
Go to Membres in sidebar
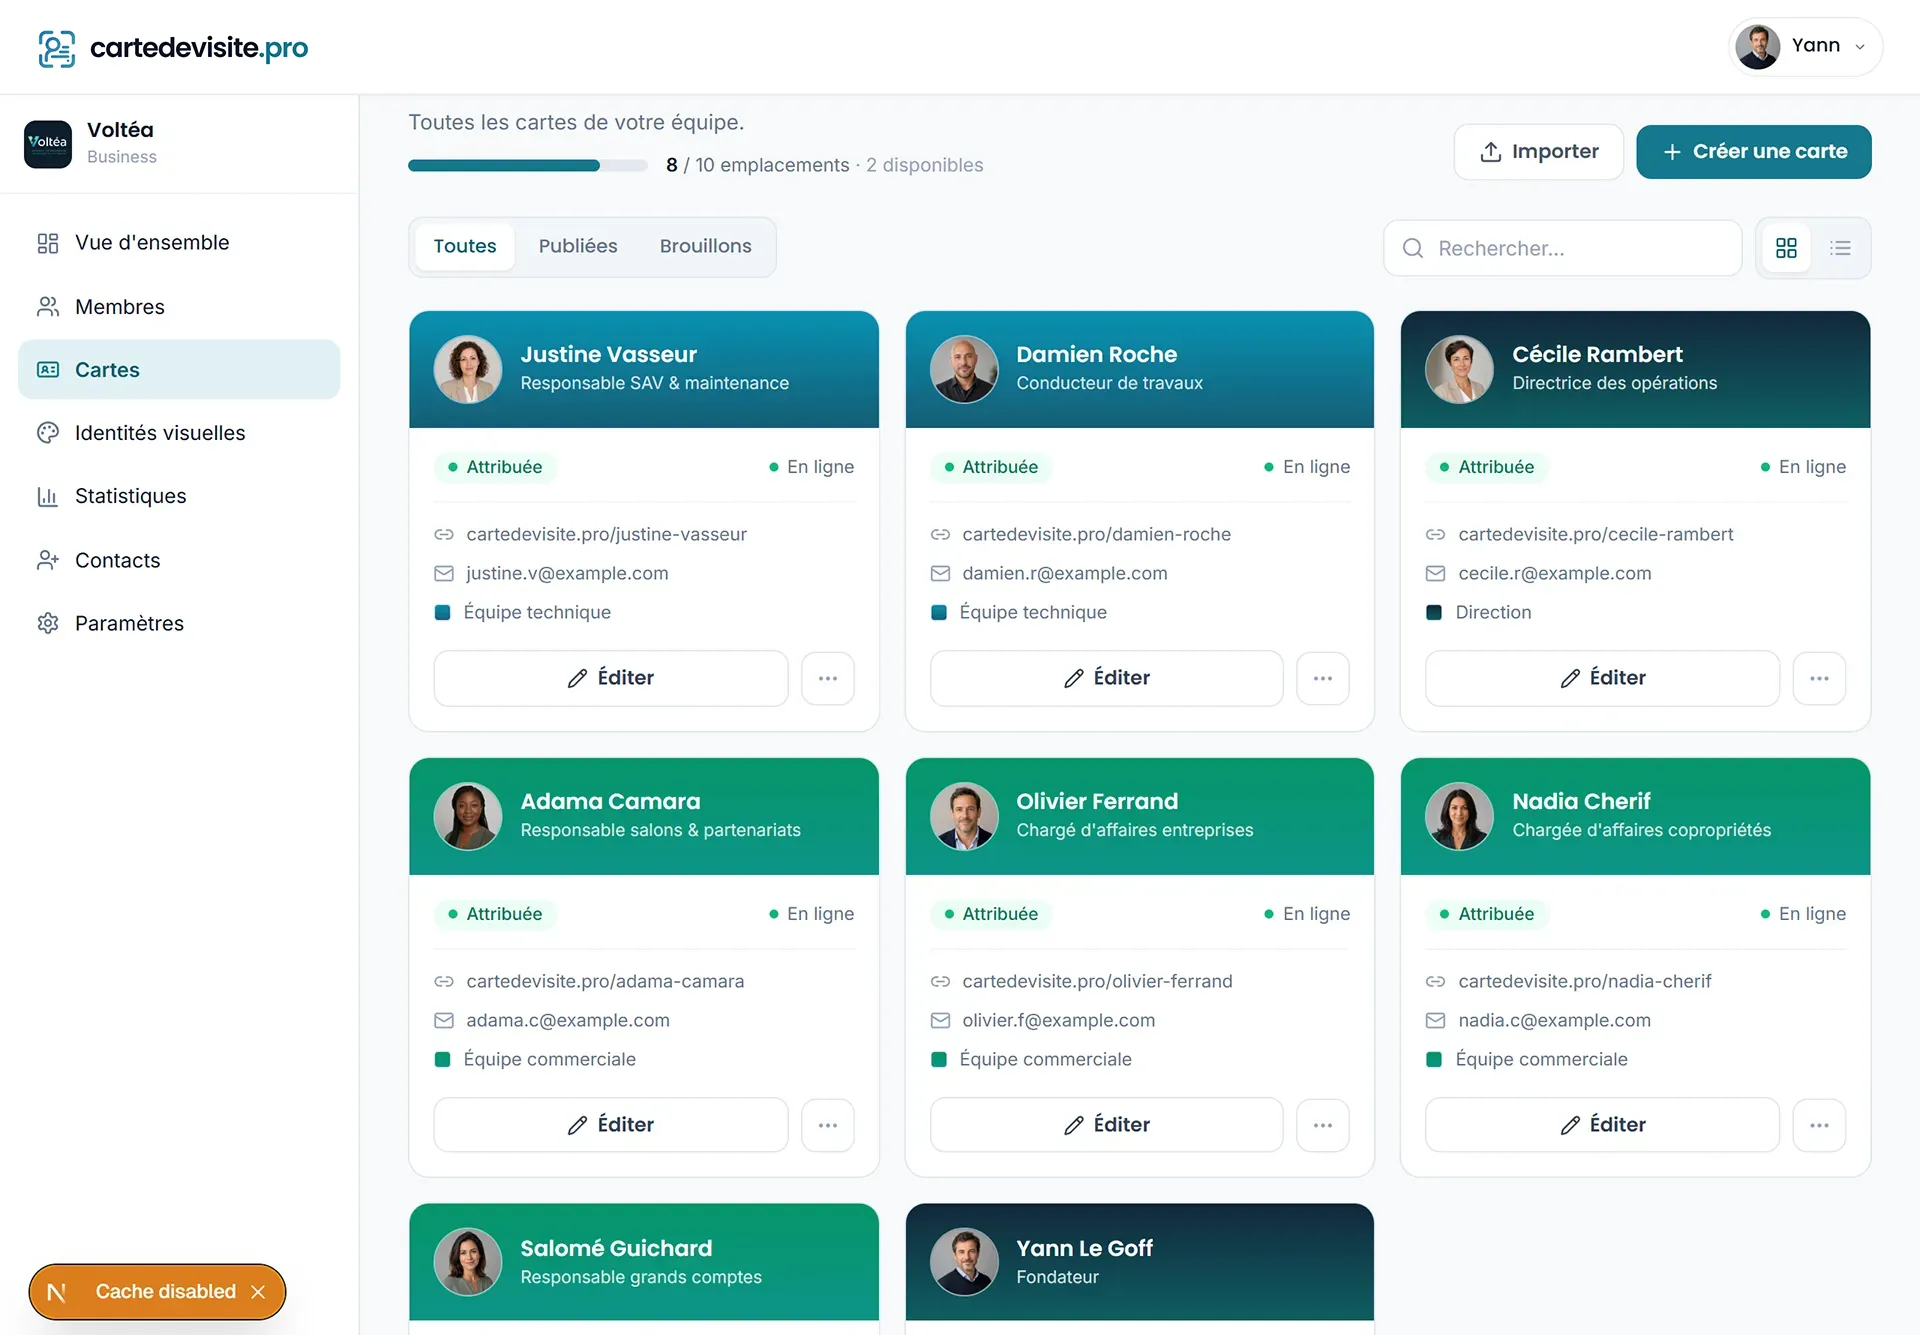[179, 307]
